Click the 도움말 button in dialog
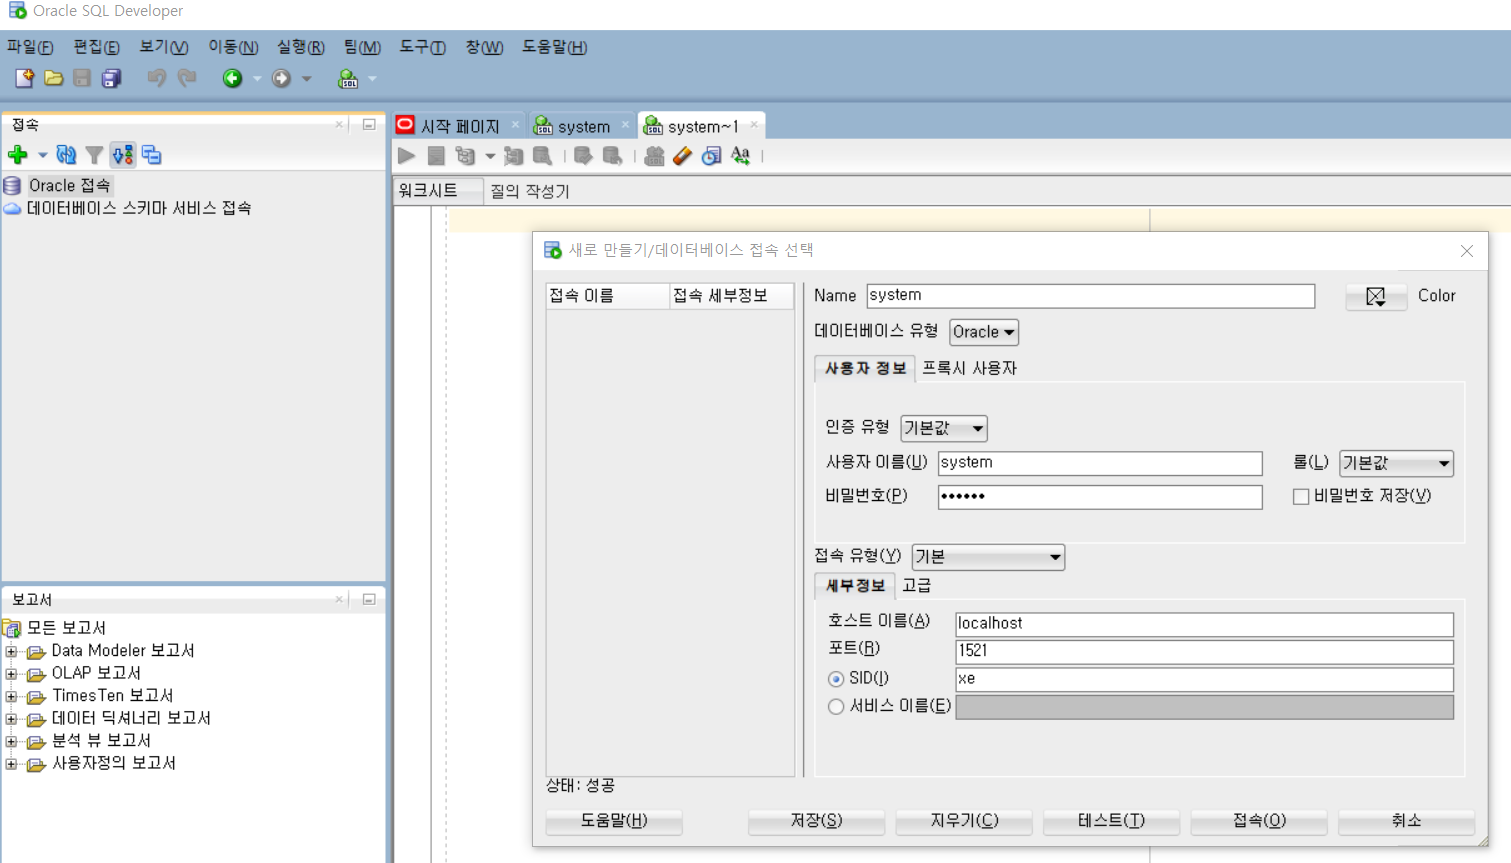This screenshot has height=863, width=1511. [614, 821]
